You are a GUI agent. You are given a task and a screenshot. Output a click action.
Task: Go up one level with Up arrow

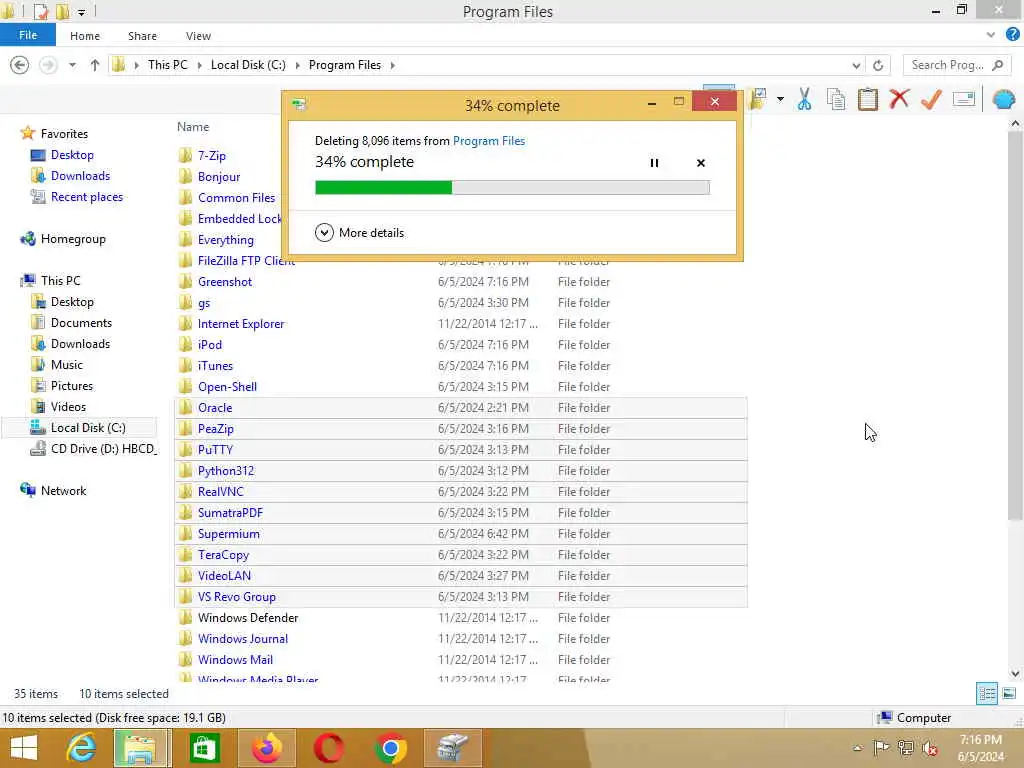[95, 65]
